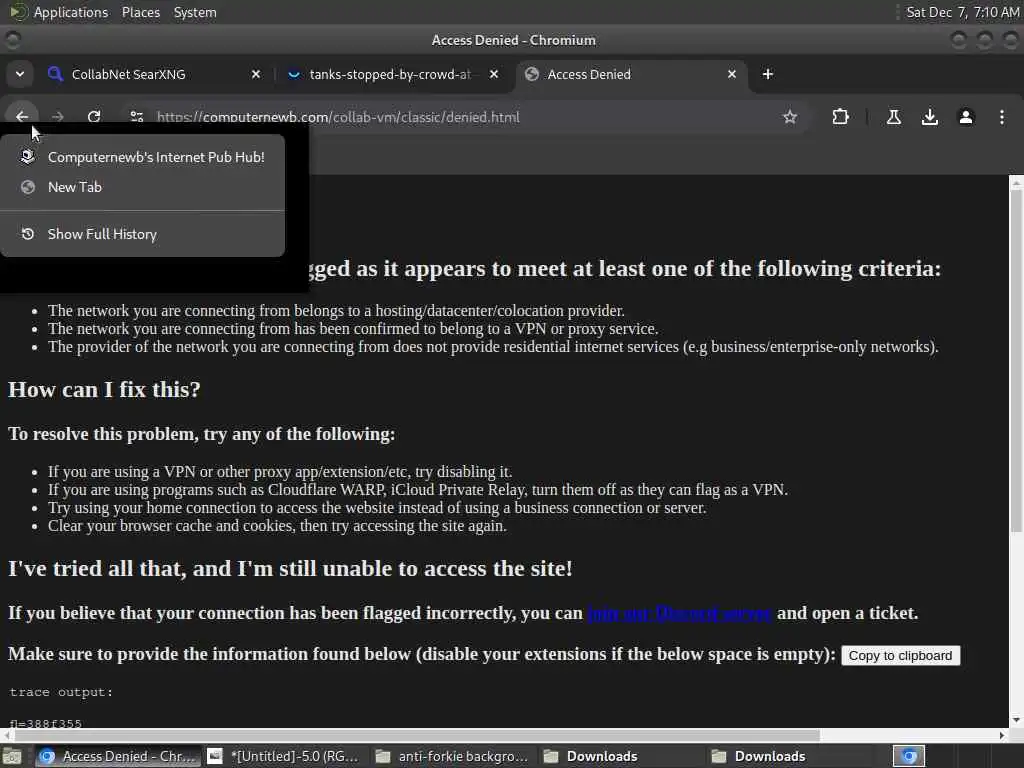Open the profile avatar icon
1024x768 pixels.
966,117
